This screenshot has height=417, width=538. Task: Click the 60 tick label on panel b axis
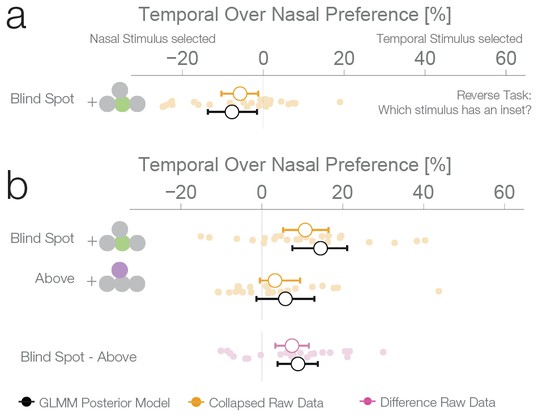(504, 192)
